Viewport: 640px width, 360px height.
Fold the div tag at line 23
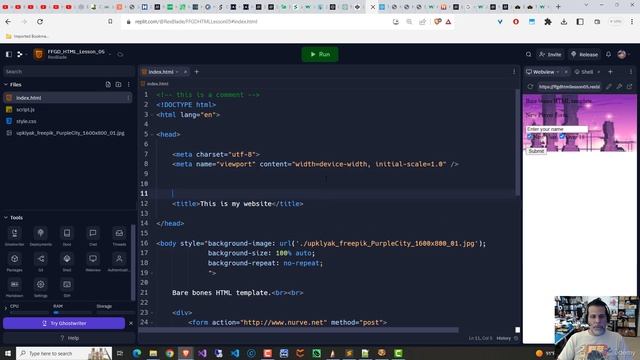(152, 313)
